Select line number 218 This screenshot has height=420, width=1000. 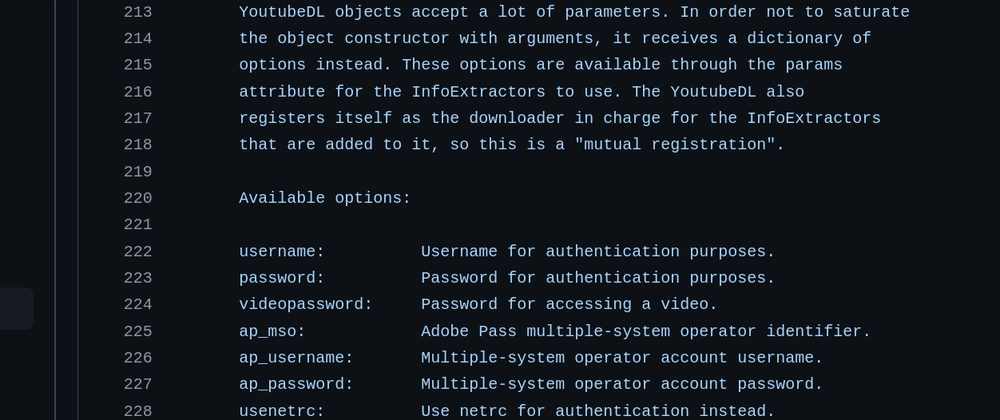pyautogui.click(x=138, y=145)
